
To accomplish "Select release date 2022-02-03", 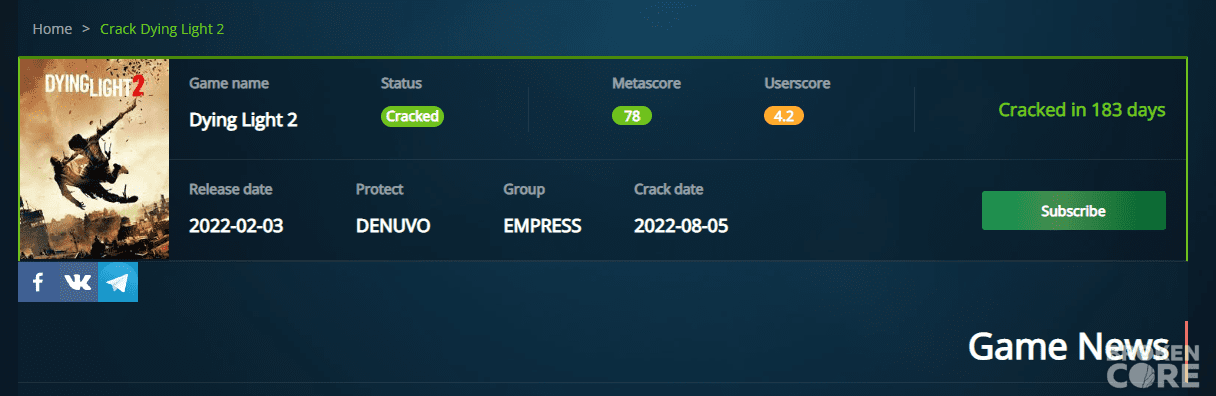I will (236, 226).
